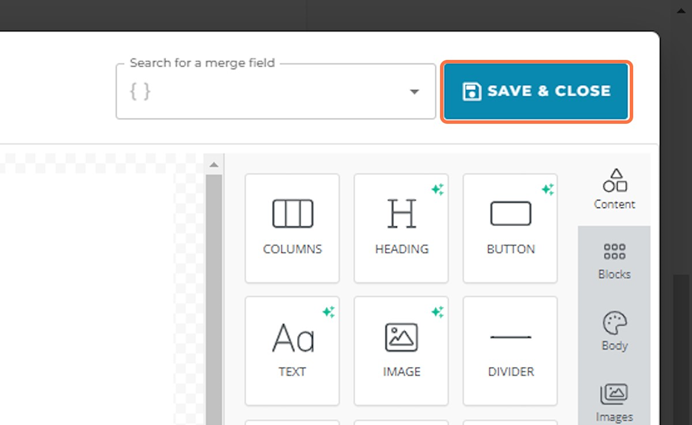692x425 pixels.
Task: Select the Image content block
Action: pos(401,351)
